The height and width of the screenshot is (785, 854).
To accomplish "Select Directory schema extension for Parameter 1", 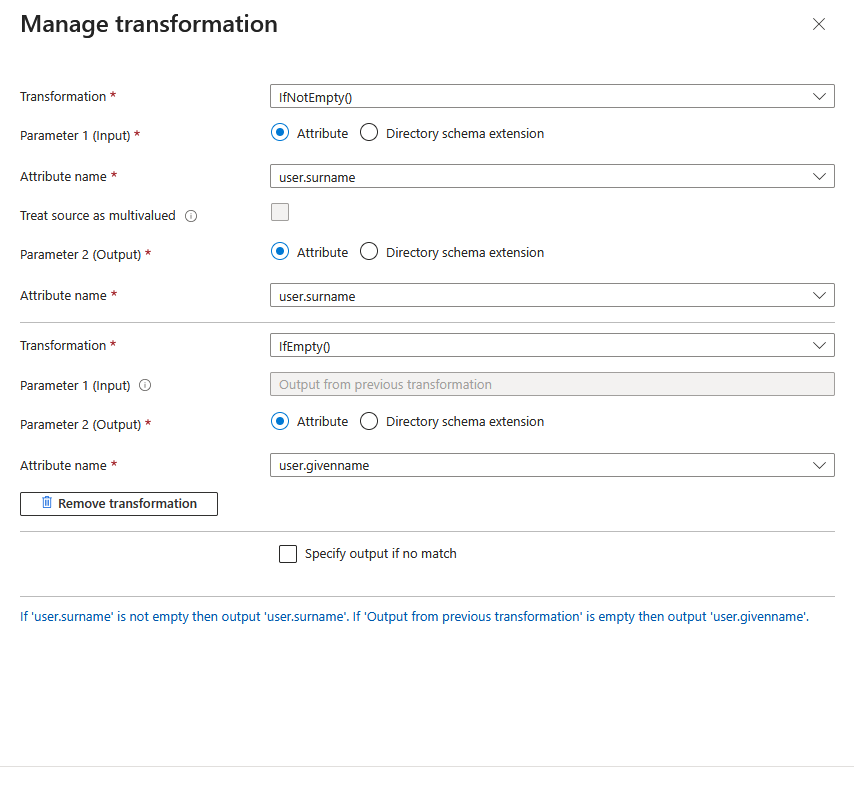I will pyautogui.click(x=369, y=133).
